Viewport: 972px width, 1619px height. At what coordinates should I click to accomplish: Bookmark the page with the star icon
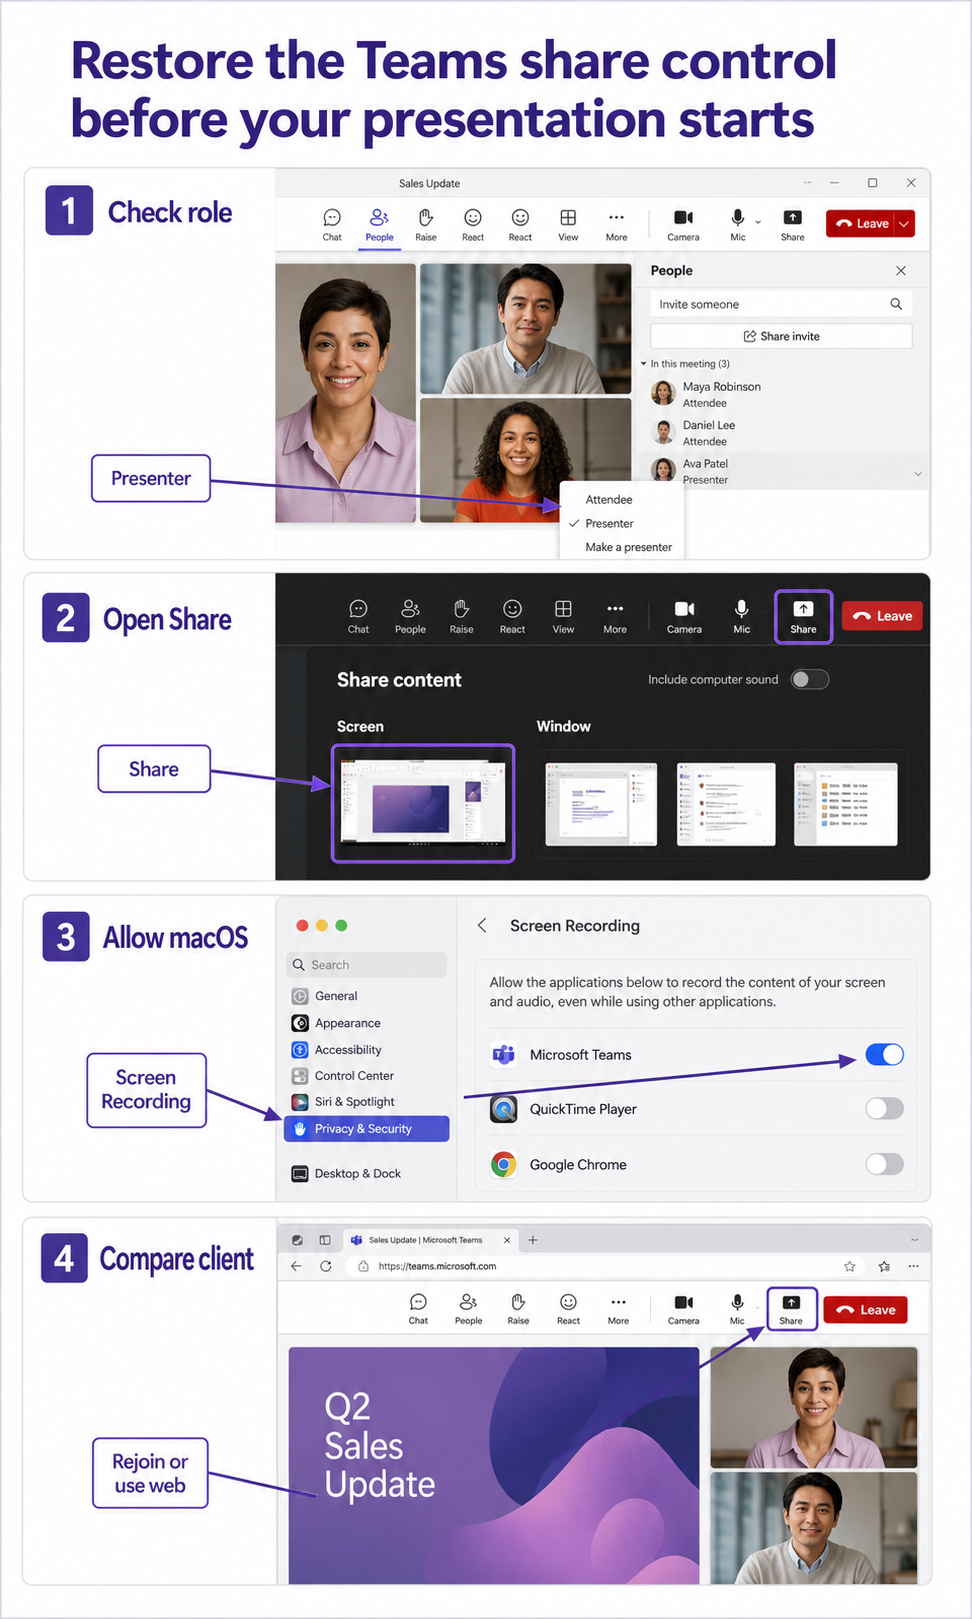point(850,1266)
